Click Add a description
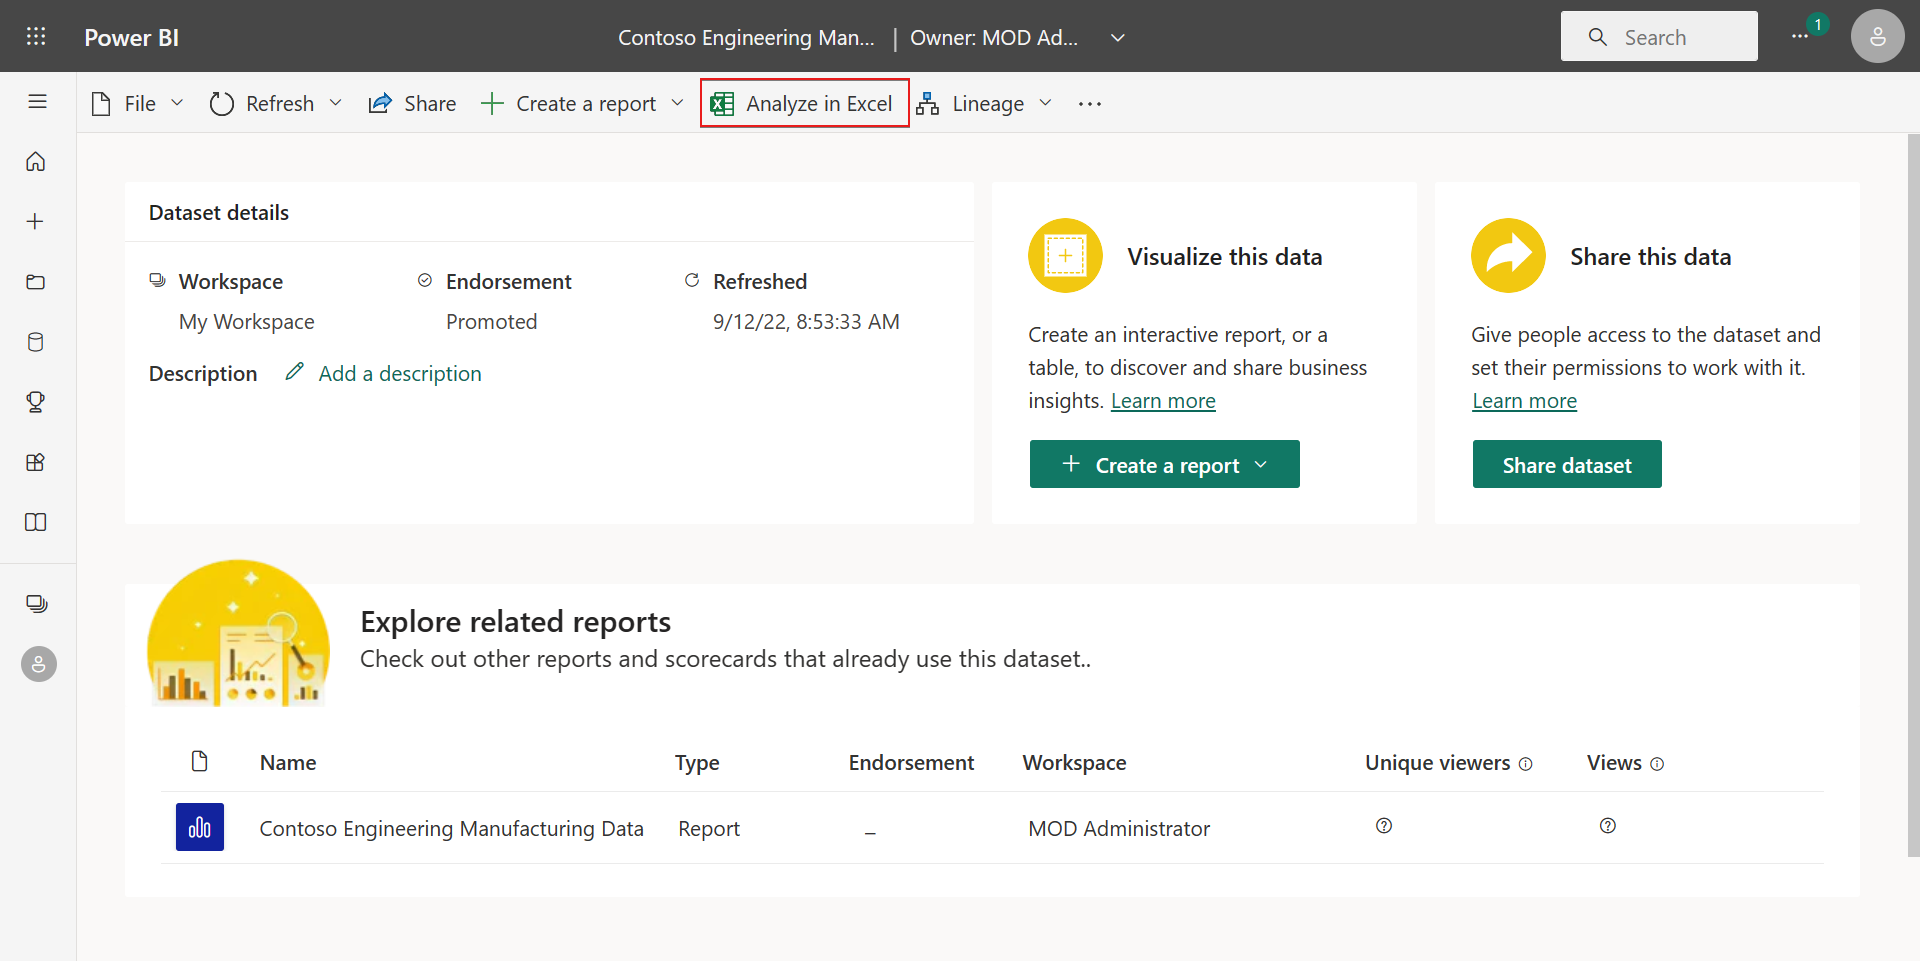The image size is (1920, 961). (x=400, y=373)
